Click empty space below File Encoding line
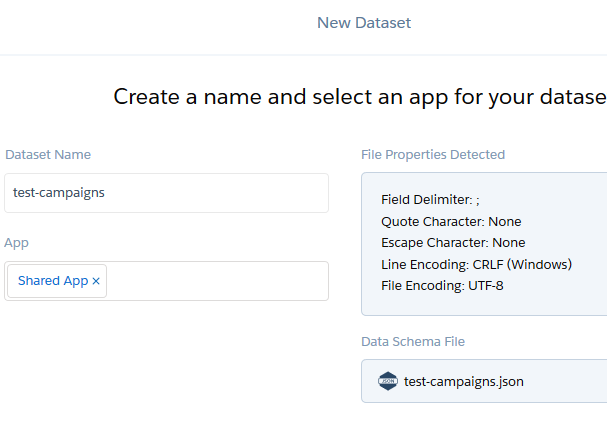 pos(480,305)
